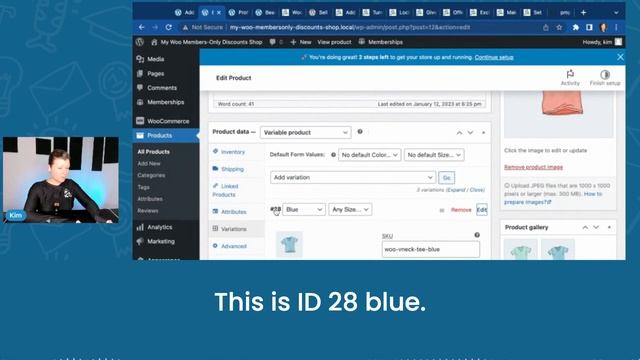Bookmark this page with star icon
Image resolution: width=640 pixels, height=360 pixels.
(x=559, y=27)
